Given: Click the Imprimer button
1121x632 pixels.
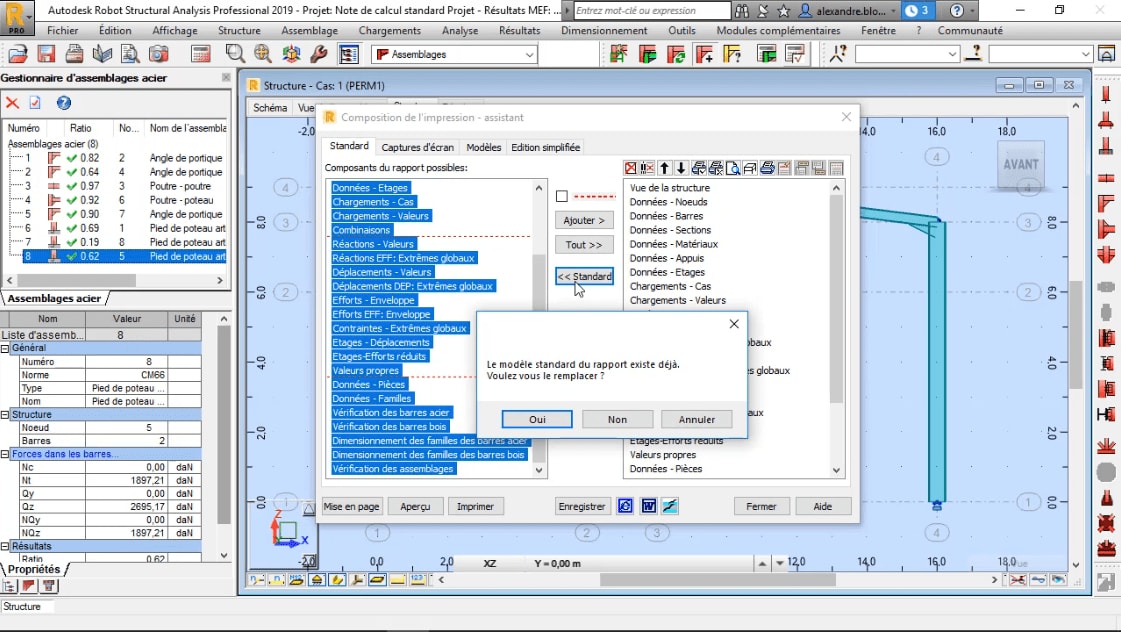Looking at the screenshot, I should (475, 506).
